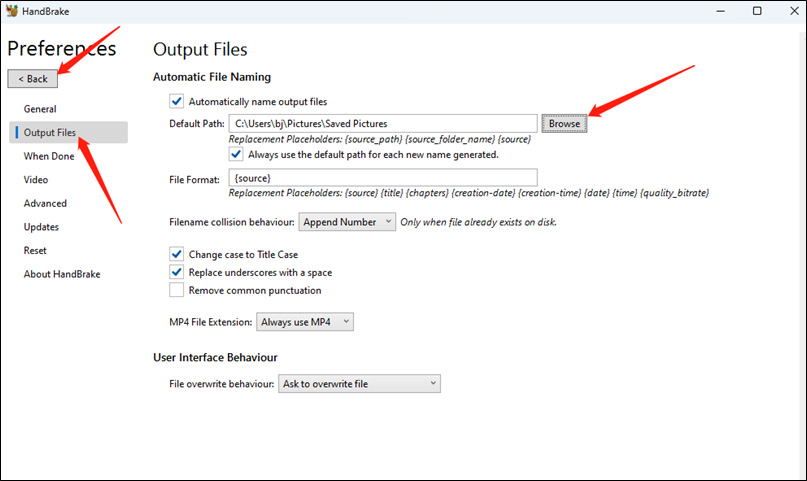Image resolution: width=807 pixels, height=481 pixels.
Task: Enable Remove common punctuation option
Action: 177,290
